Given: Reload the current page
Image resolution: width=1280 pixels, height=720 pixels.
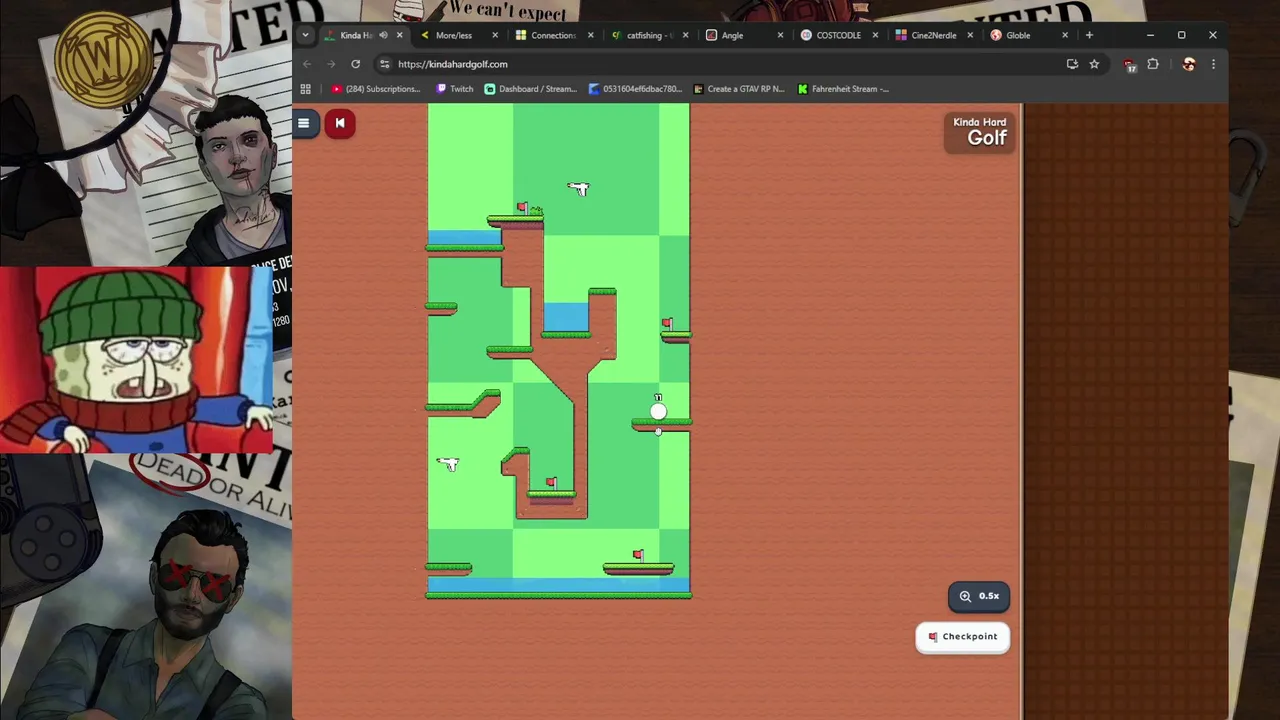Looking at the screenshot, I should click(355, 64).
